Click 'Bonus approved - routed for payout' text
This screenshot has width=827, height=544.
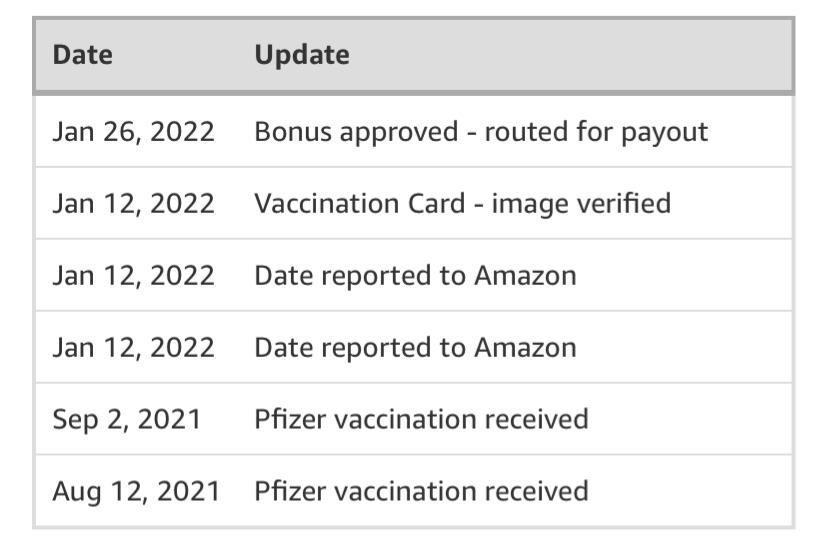pyautogui.click(x=480, y=131)
